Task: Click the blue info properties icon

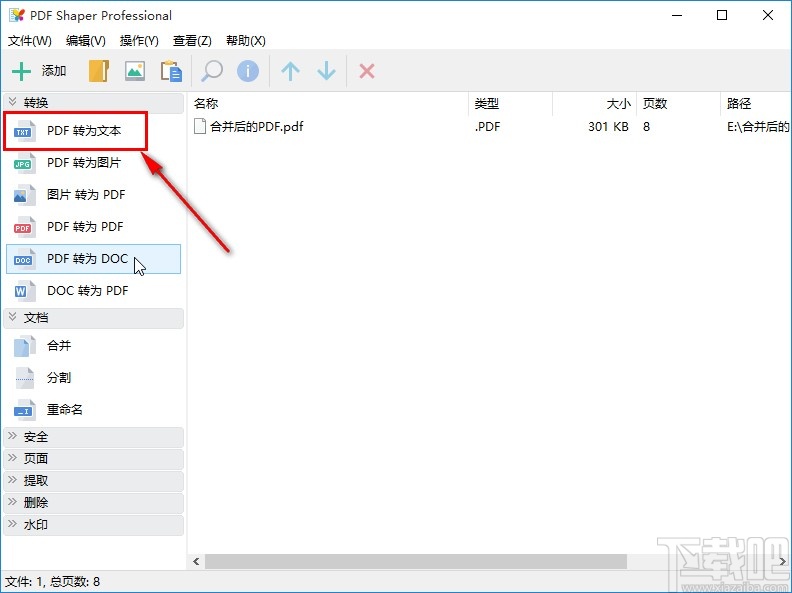Action: pos(248,71)
